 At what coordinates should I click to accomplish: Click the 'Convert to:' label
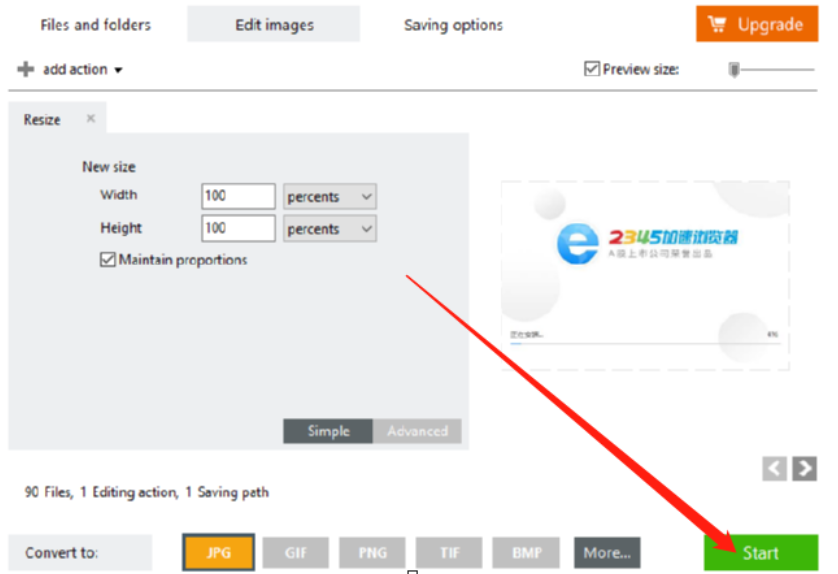(61, 553)
